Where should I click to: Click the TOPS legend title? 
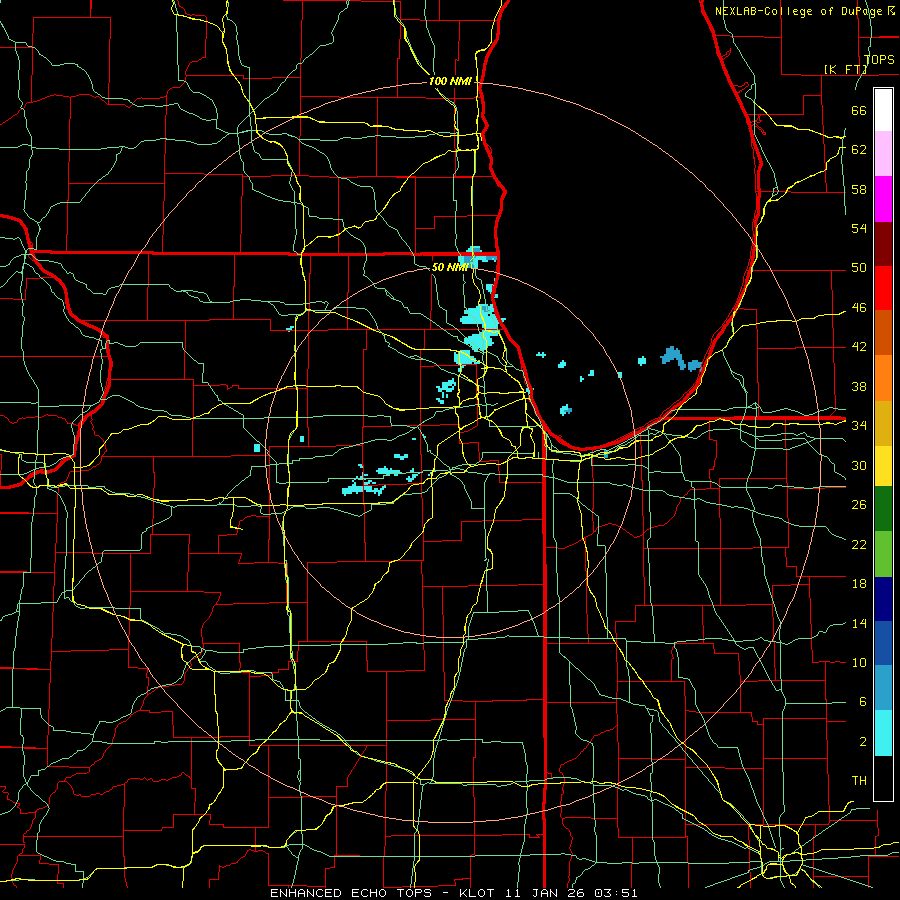point(879,60)
